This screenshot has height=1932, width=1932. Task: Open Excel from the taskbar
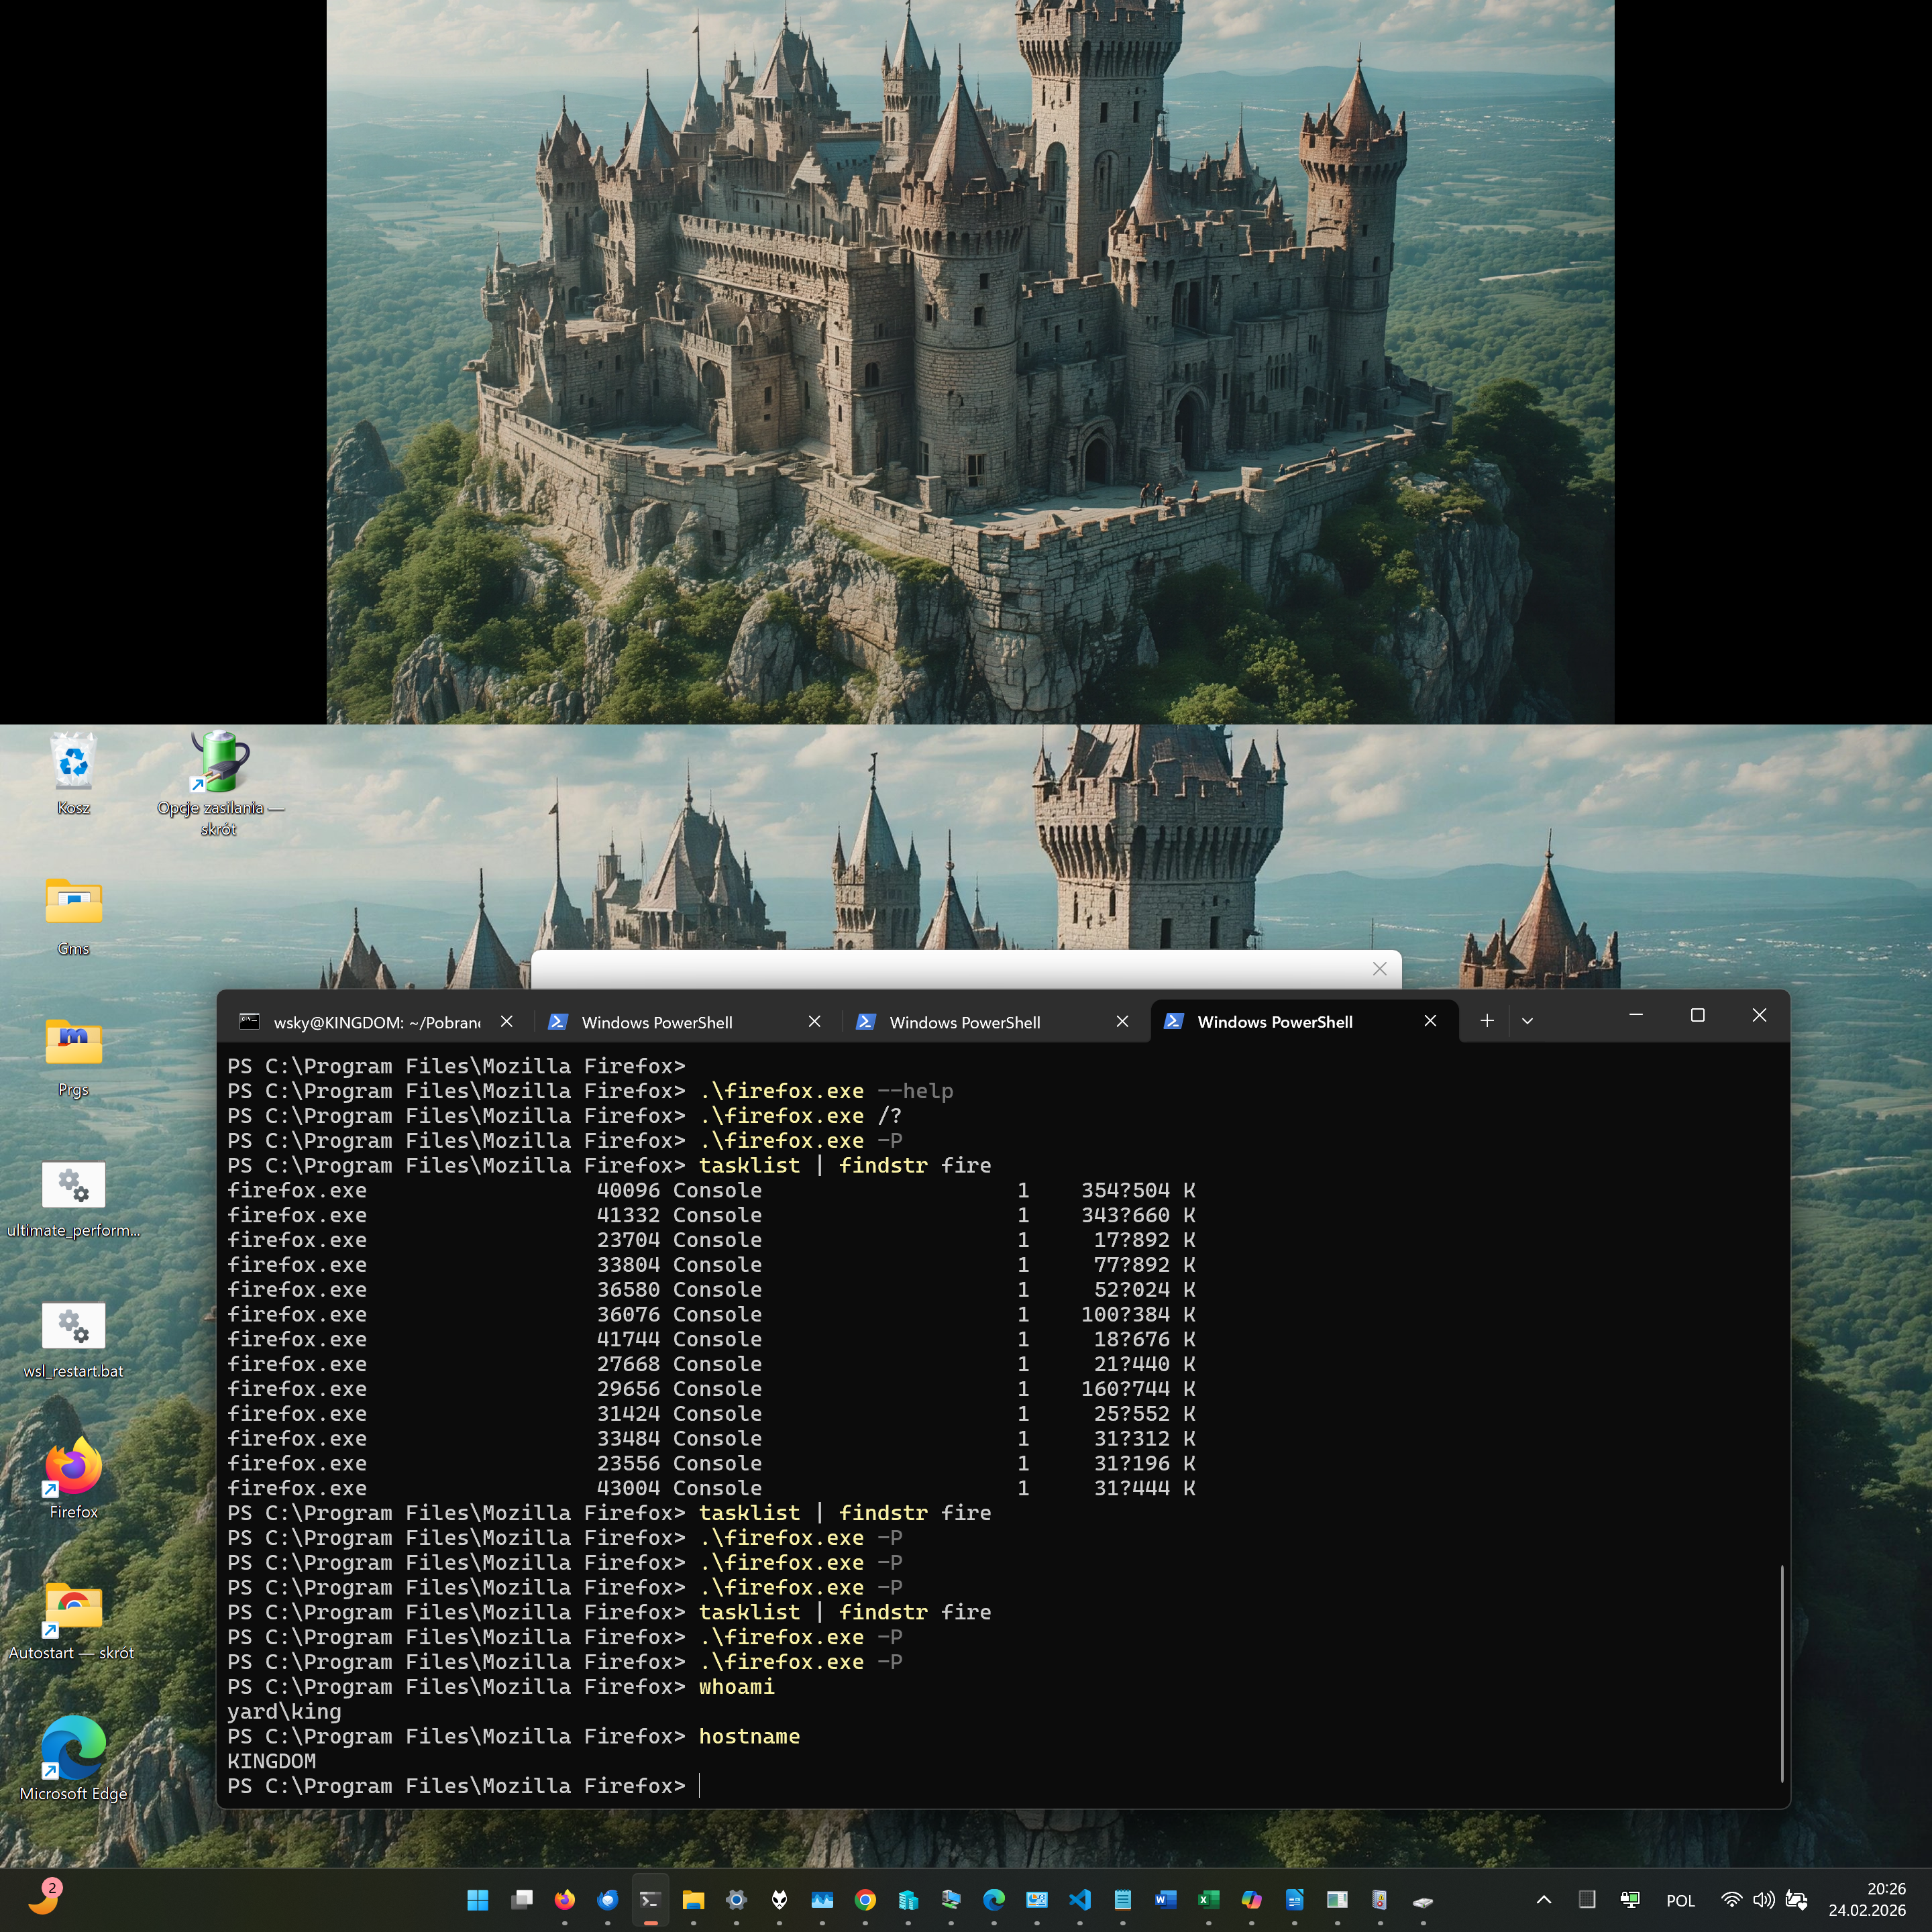point(1208,1899)
